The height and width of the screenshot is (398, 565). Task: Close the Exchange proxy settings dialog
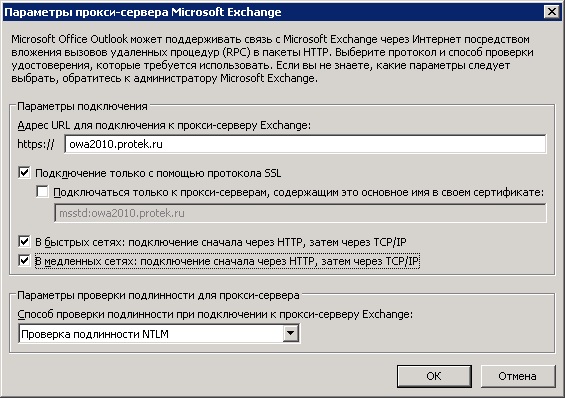pos(552,12)
